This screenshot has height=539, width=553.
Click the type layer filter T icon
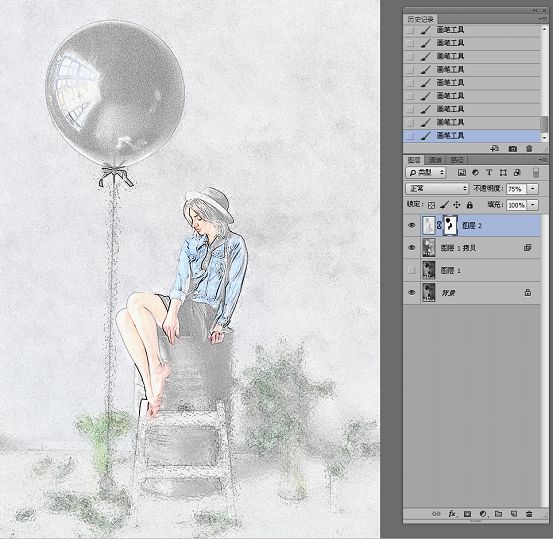point(489,172)
